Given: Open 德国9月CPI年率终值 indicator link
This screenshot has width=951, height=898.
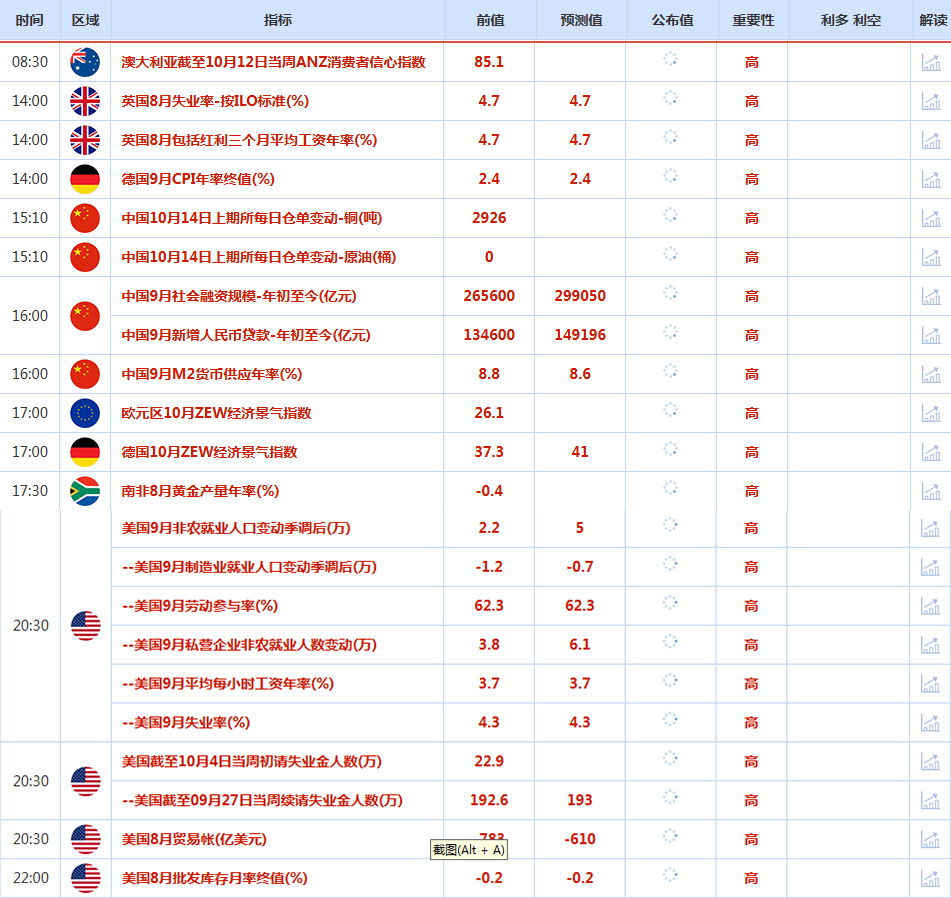Looking at the screenshot, I should (x=198, y=179).
